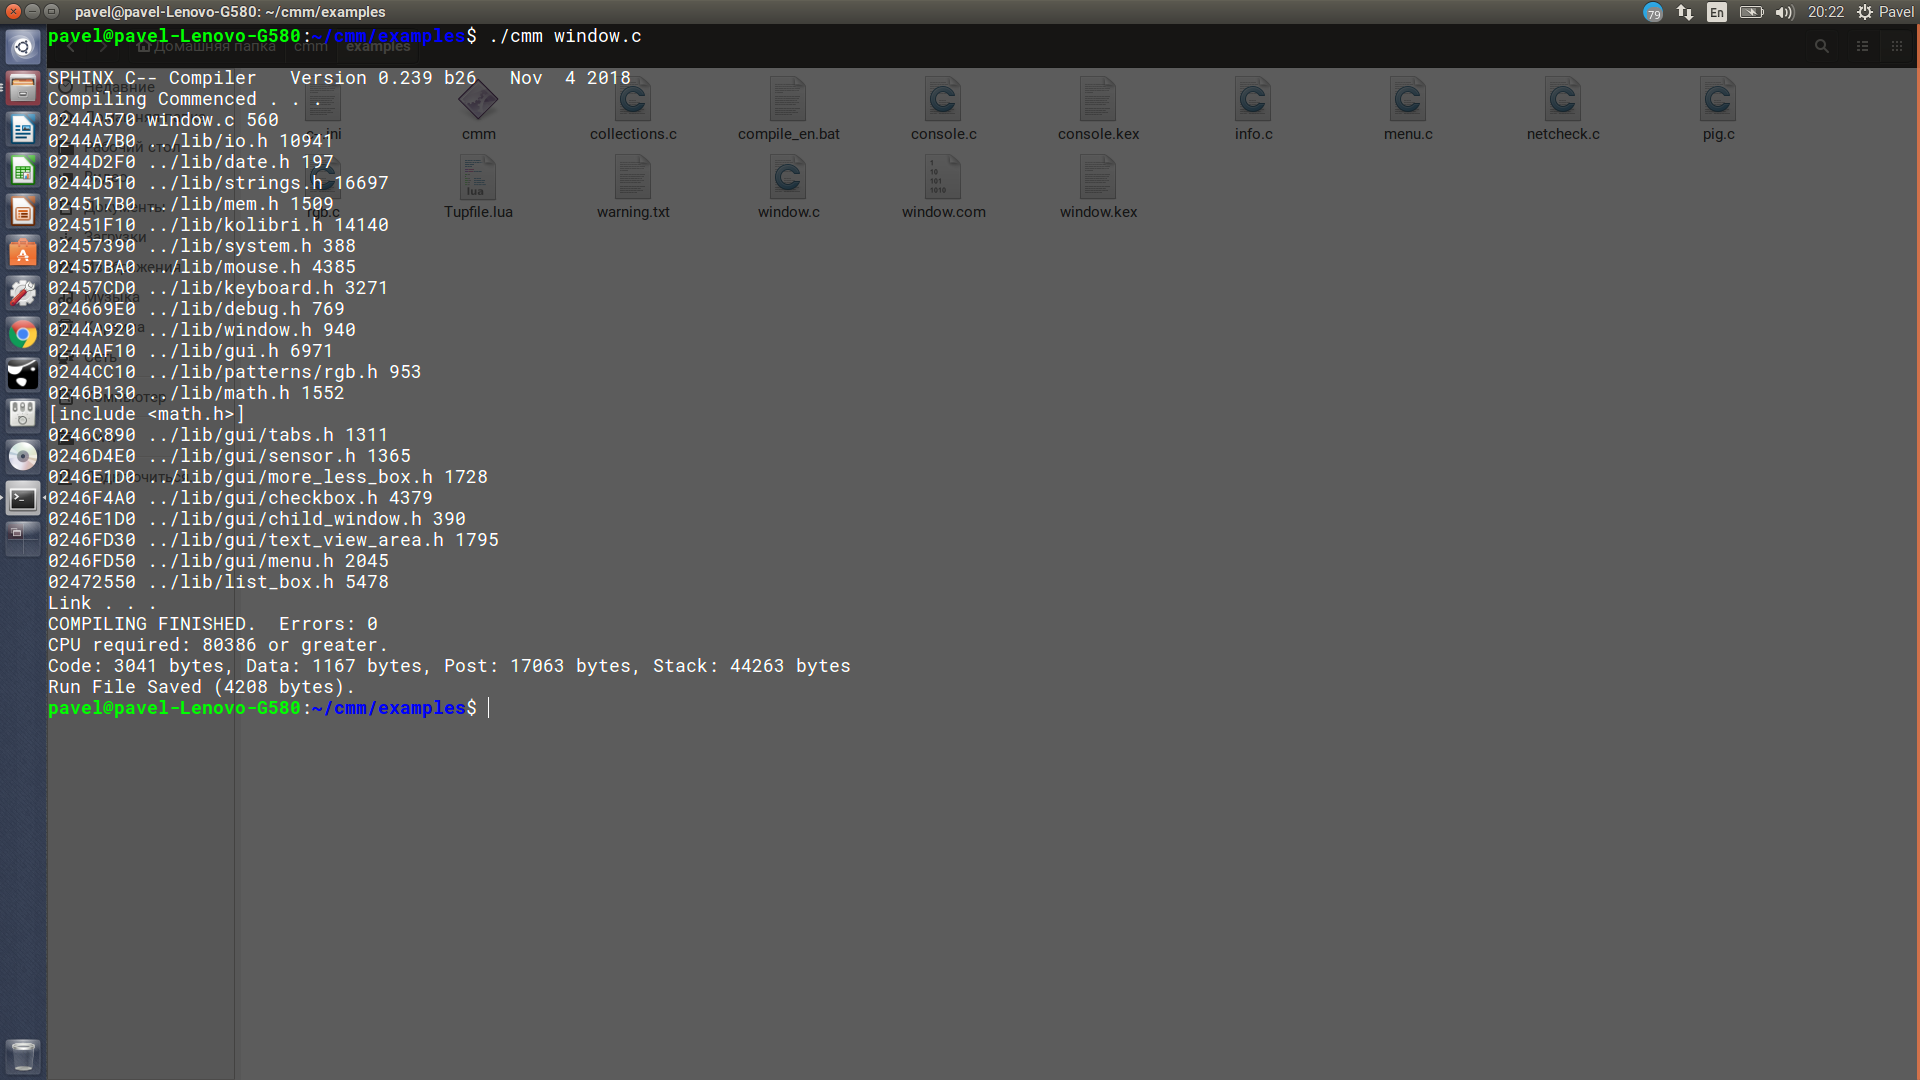Image resolution: width=1920 pixels, height=1080 pixels.
Task: Open the sound volume indicator
Action: tap(1784, 12)
